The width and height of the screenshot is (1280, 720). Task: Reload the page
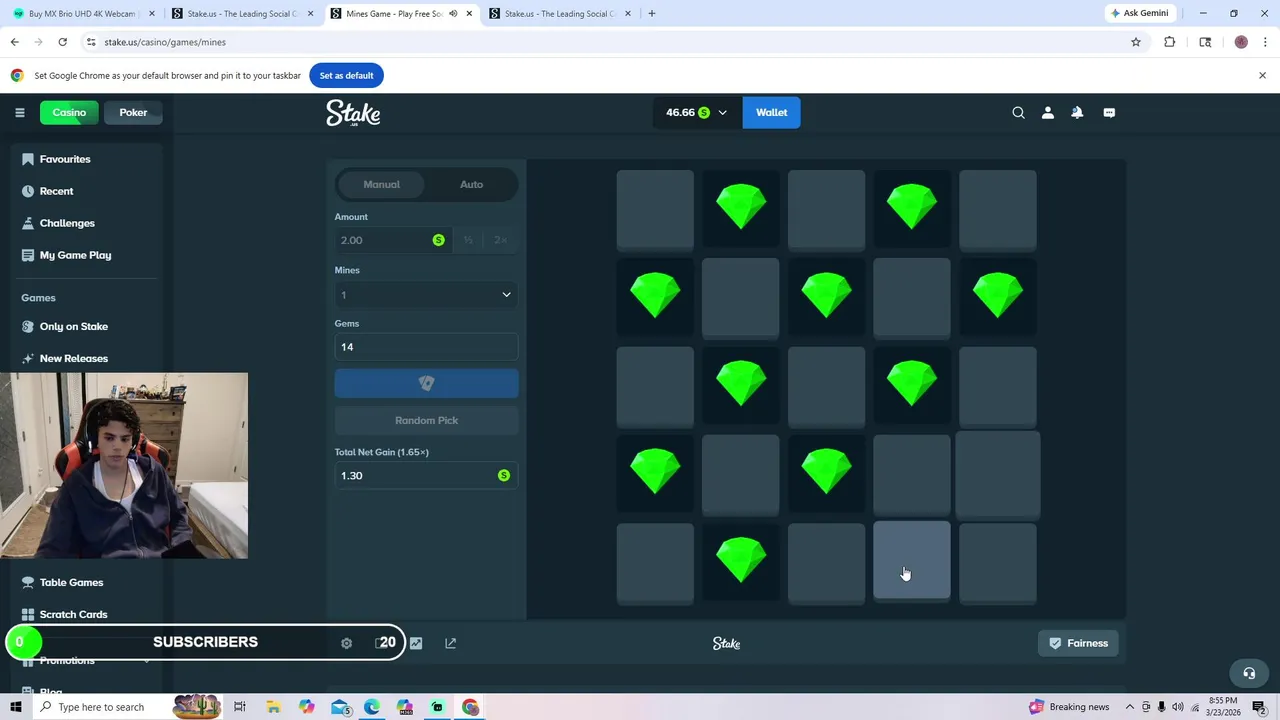click(x=62, y=42)
